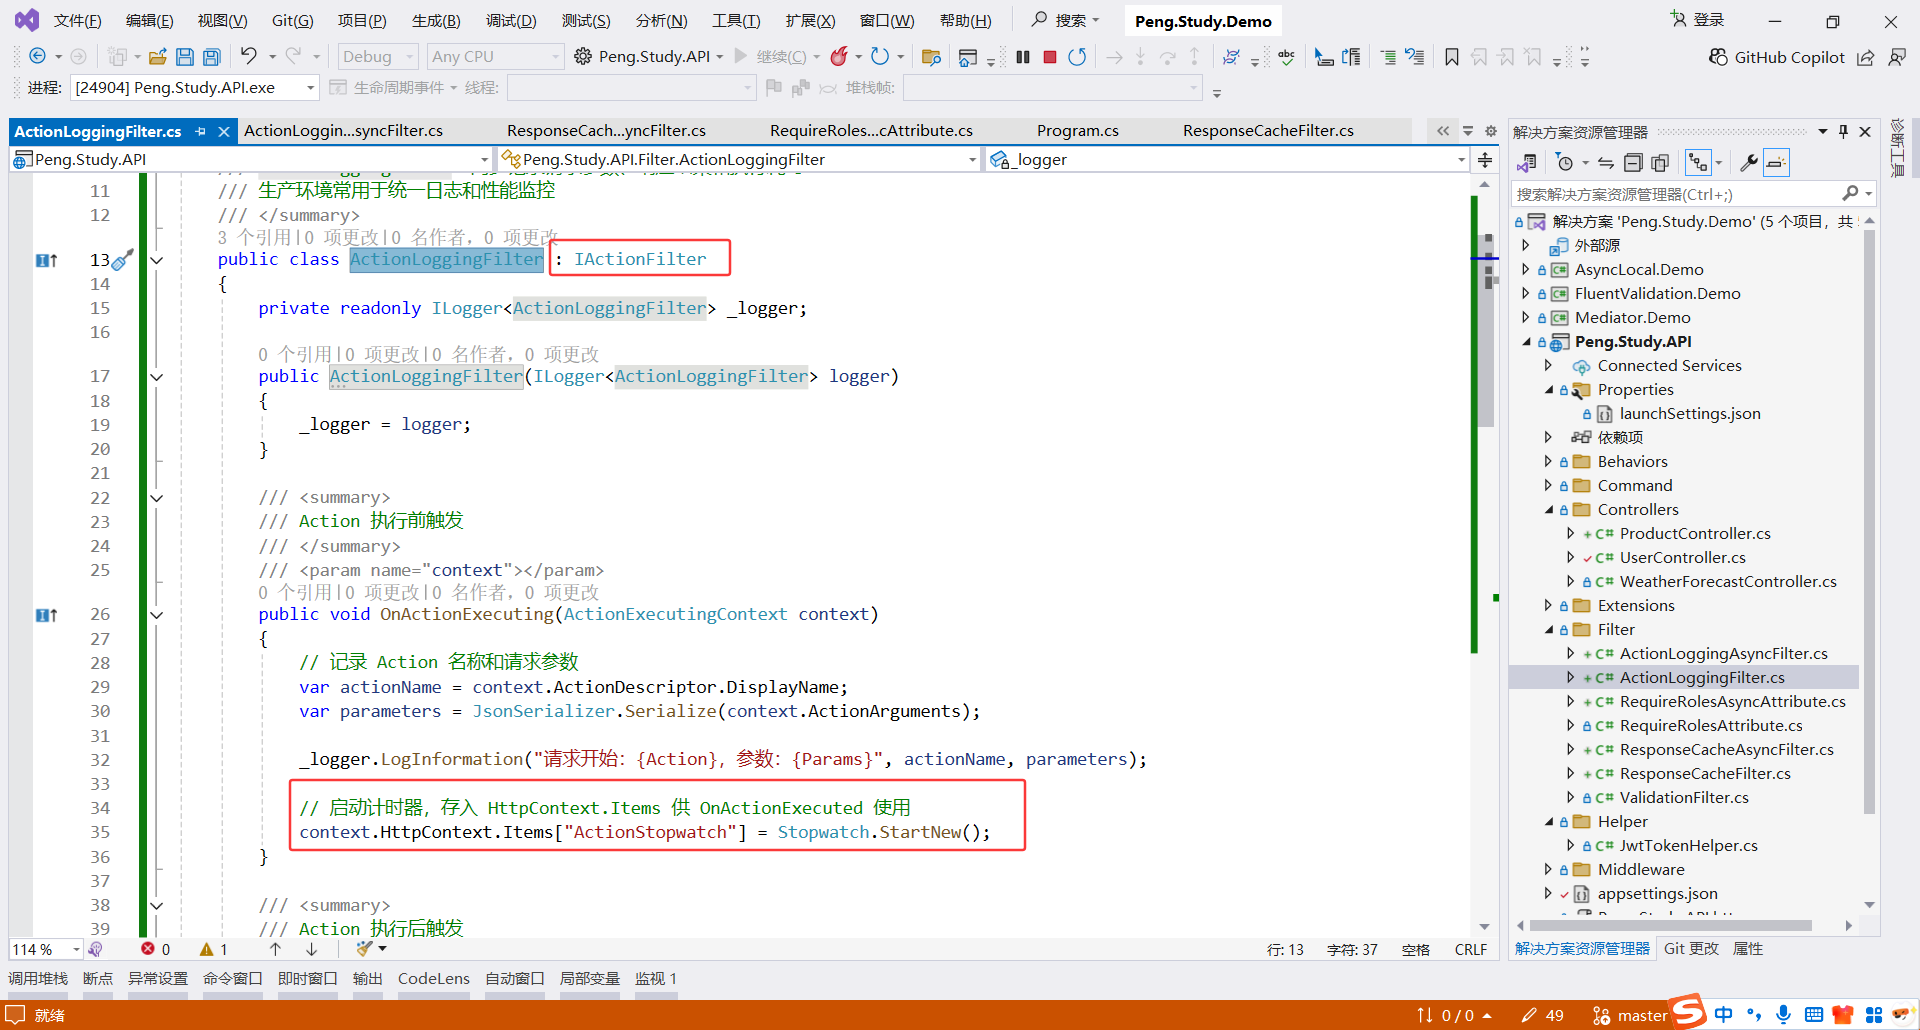This screenshot has width=1920, height=1030.
Task: Open the 输出 output window tab
Action: click(x=367, y=979)
